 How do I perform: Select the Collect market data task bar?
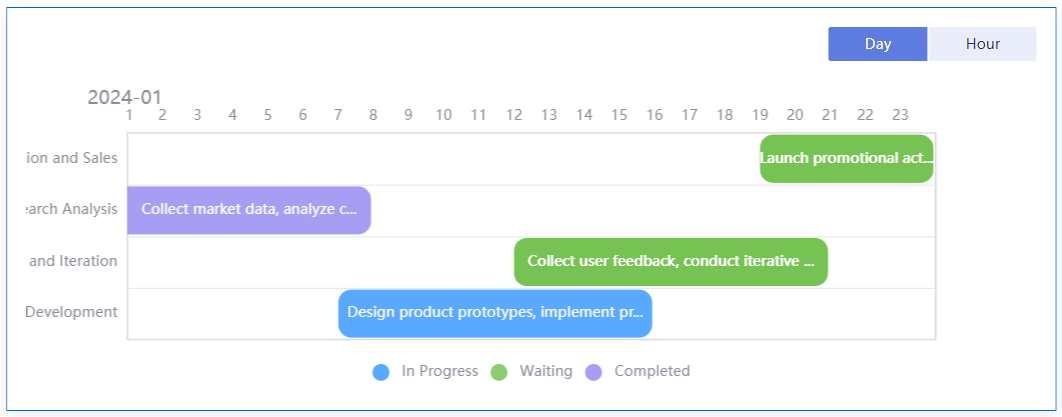pos(249,209)
